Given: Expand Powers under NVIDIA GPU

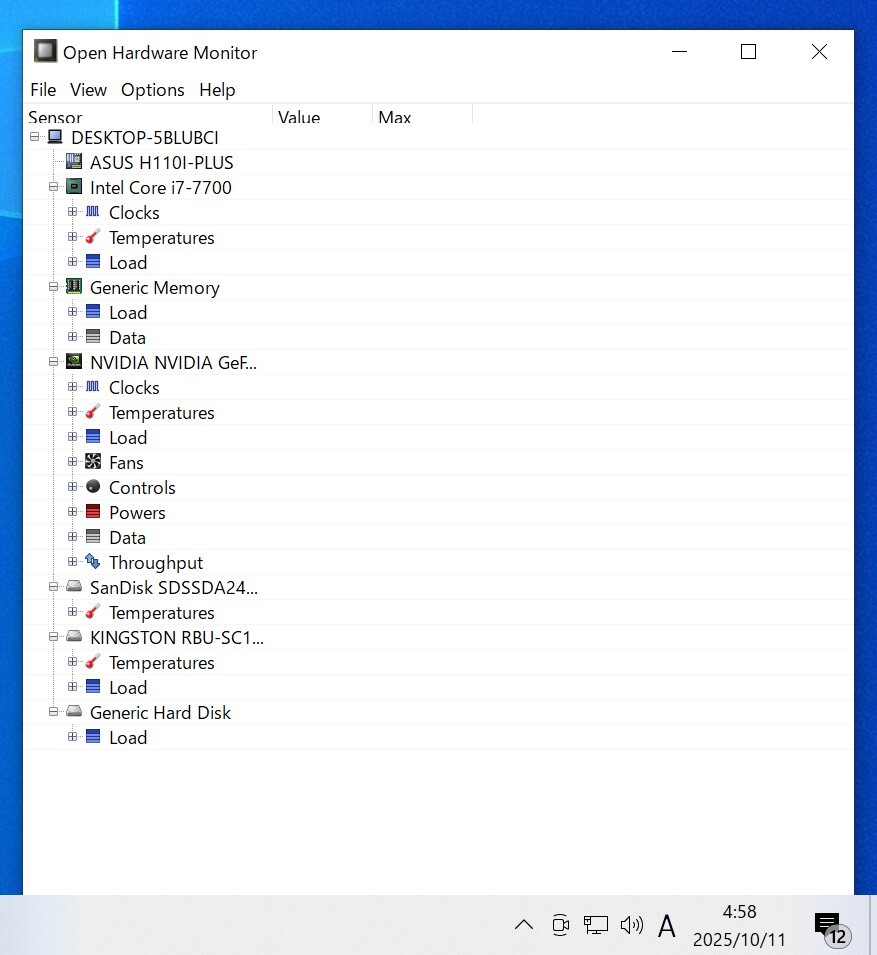Looking at the screenshot, I should (72, 511).
